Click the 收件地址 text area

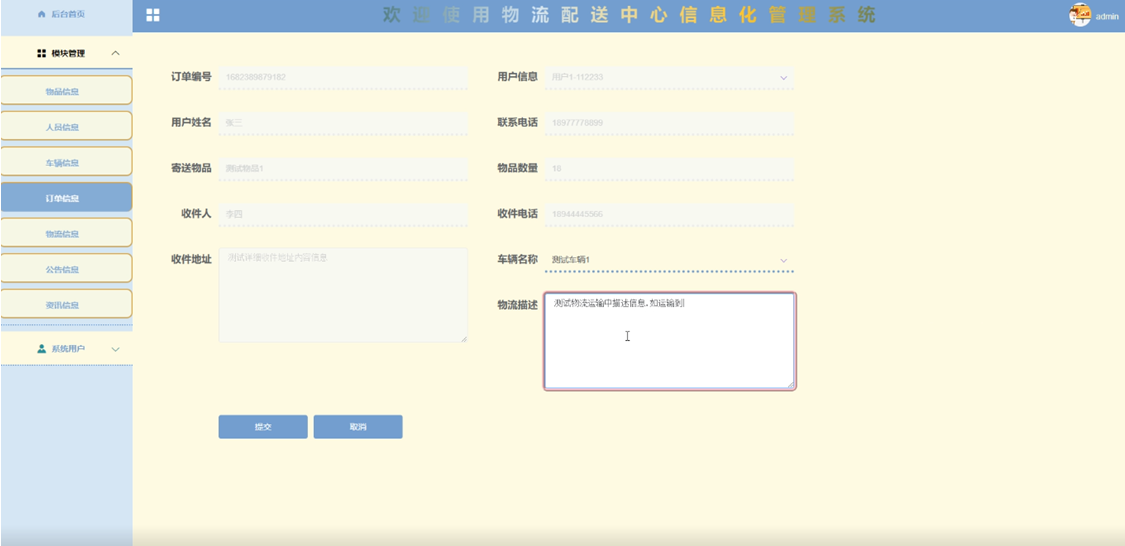(x=343, y=295)
